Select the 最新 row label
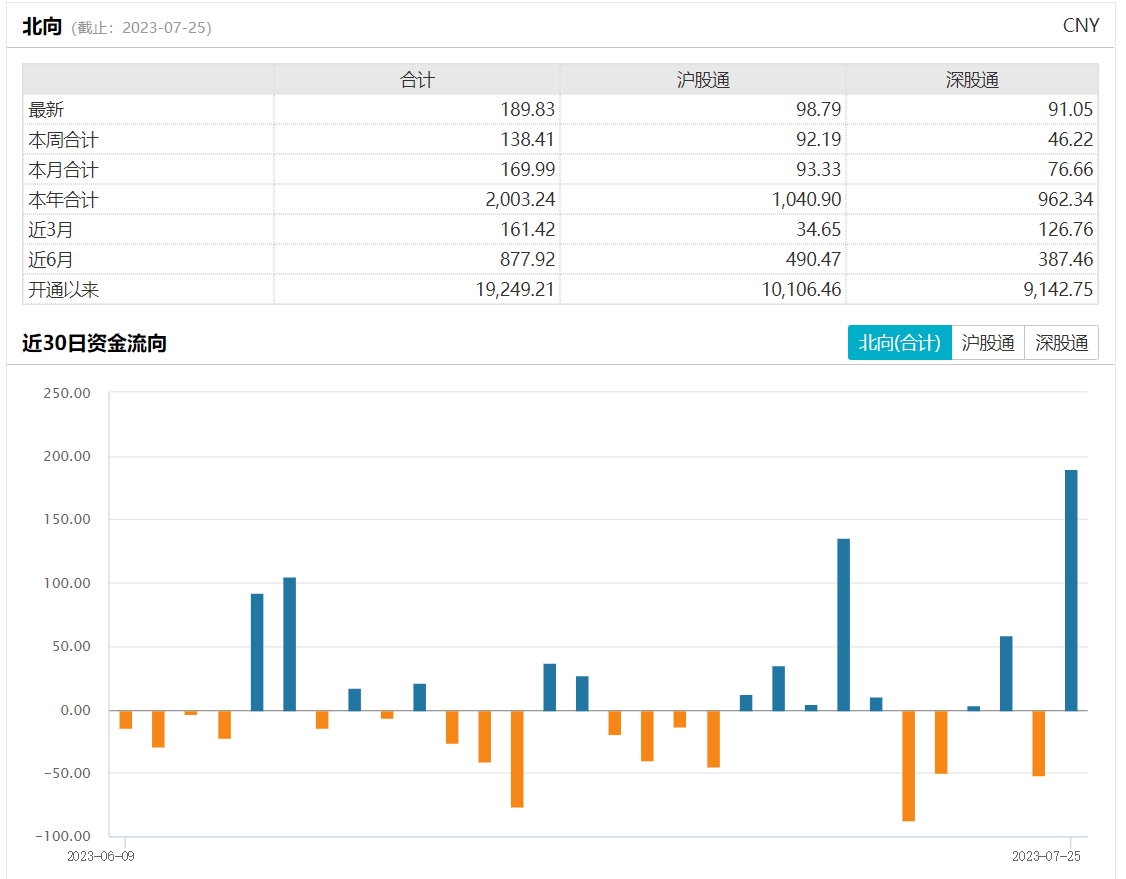Viewport: 1126px width, 879px height. (x=46, y=110)
